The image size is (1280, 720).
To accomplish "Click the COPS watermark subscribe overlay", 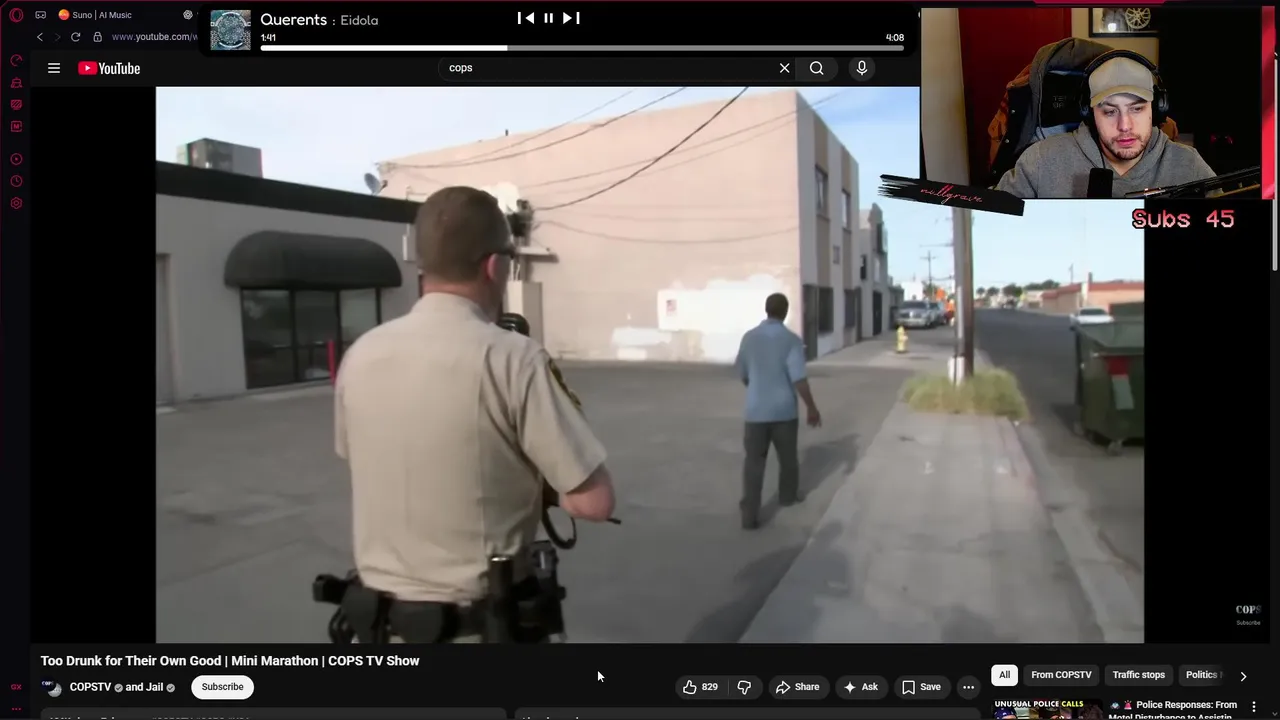I will click(x=1248, y=614).
